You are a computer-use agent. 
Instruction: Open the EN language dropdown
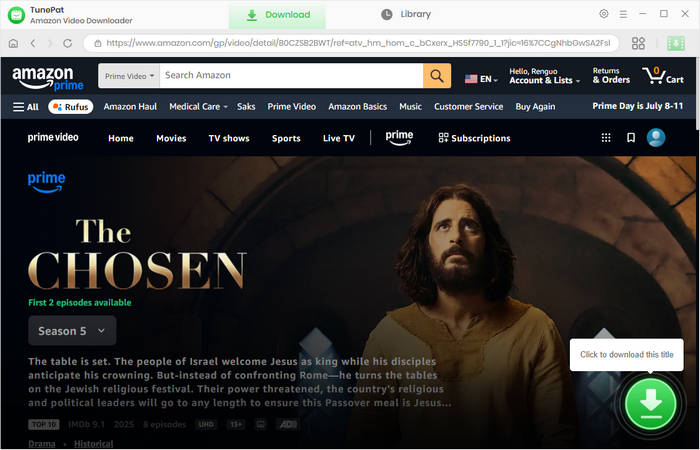[481, 79]
